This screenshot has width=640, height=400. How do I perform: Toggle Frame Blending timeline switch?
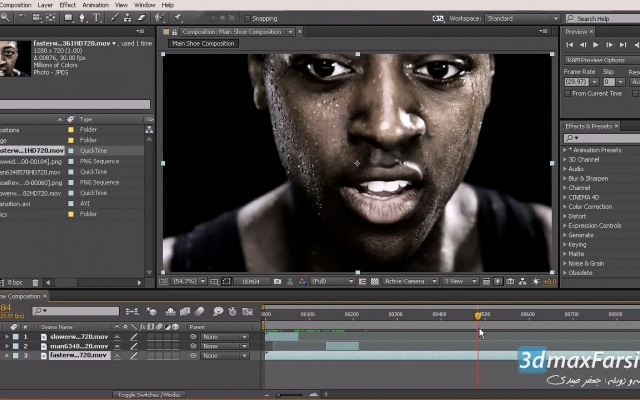185,312
